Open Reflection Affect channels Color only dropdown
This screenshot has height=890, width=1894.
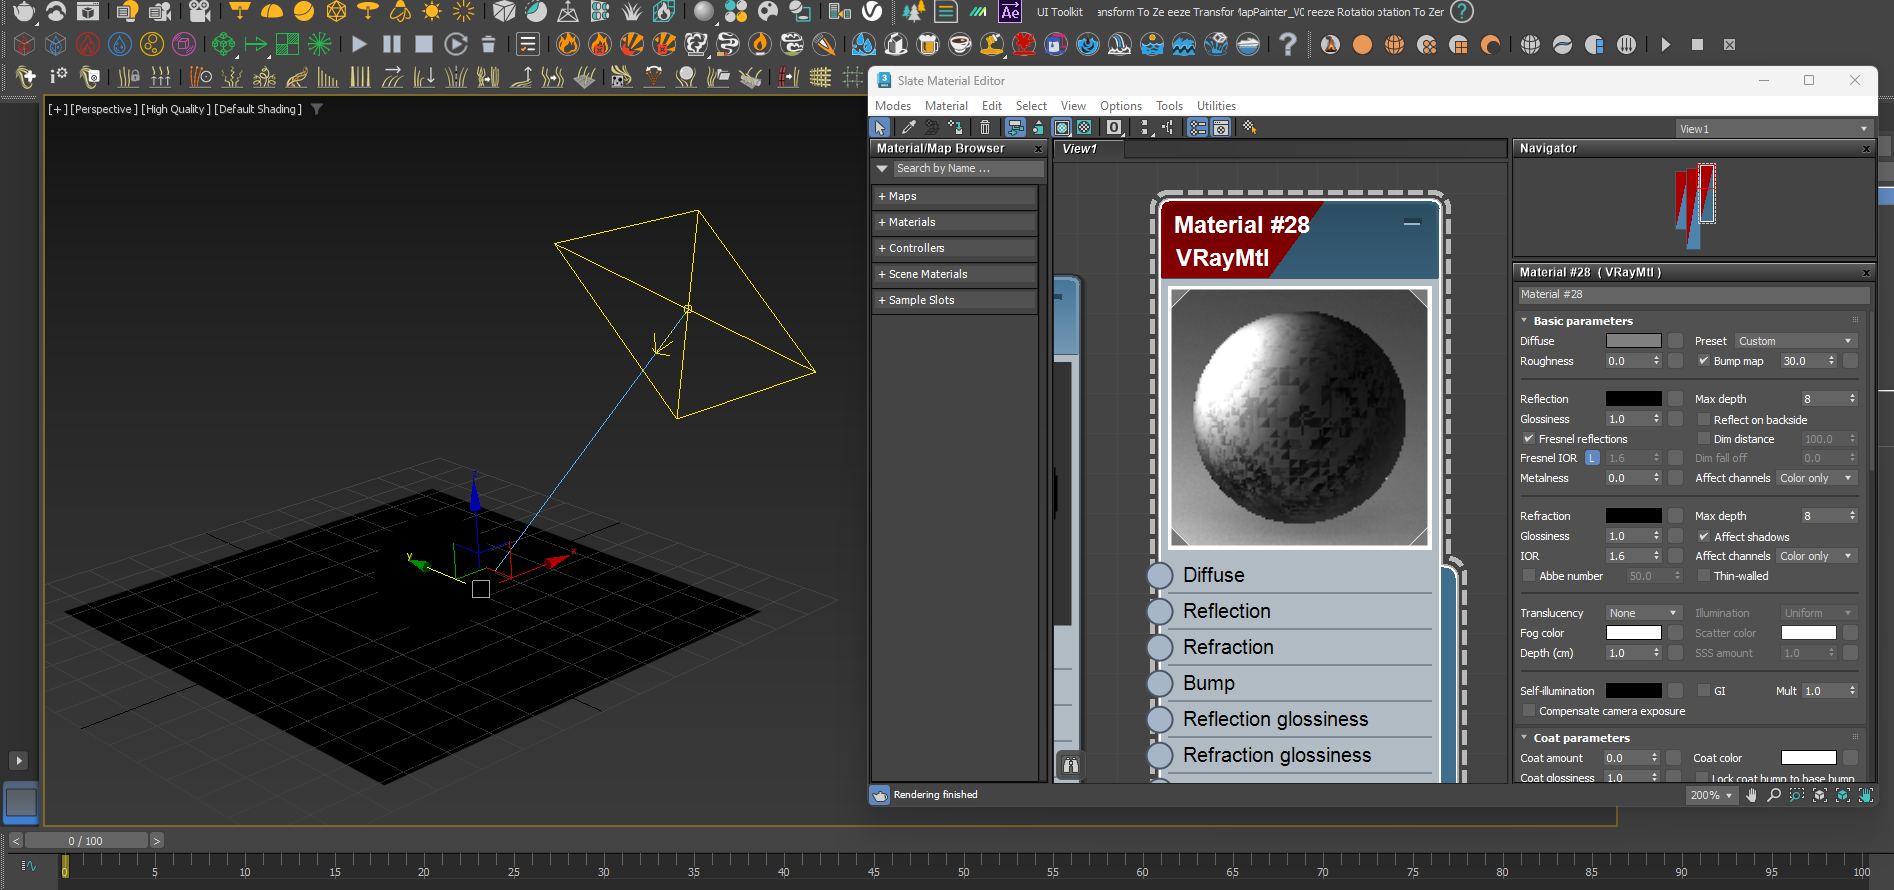[x=1816, y=478]
